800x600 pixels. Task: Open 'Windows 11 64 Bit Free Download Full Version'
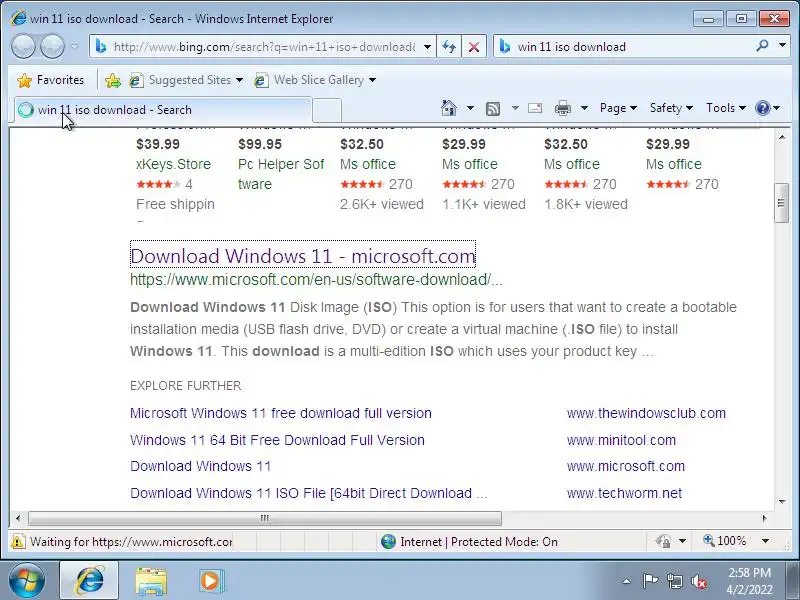point(277,440)
